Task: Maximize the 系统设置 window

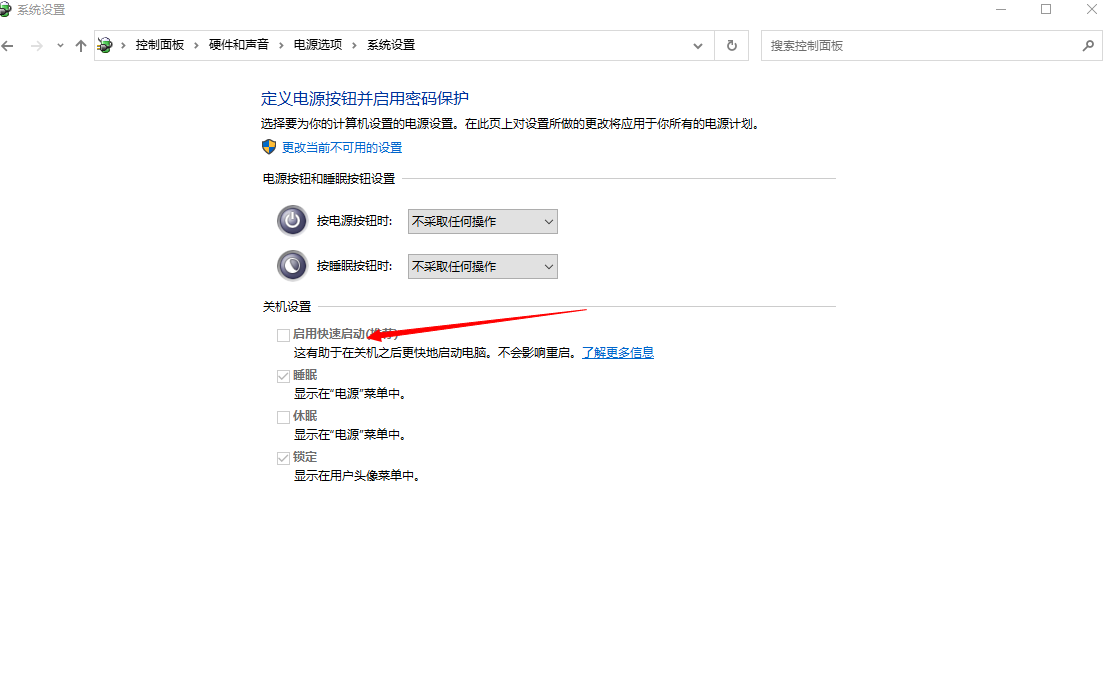Action: pyautogui.click(x=1046, y=9)
